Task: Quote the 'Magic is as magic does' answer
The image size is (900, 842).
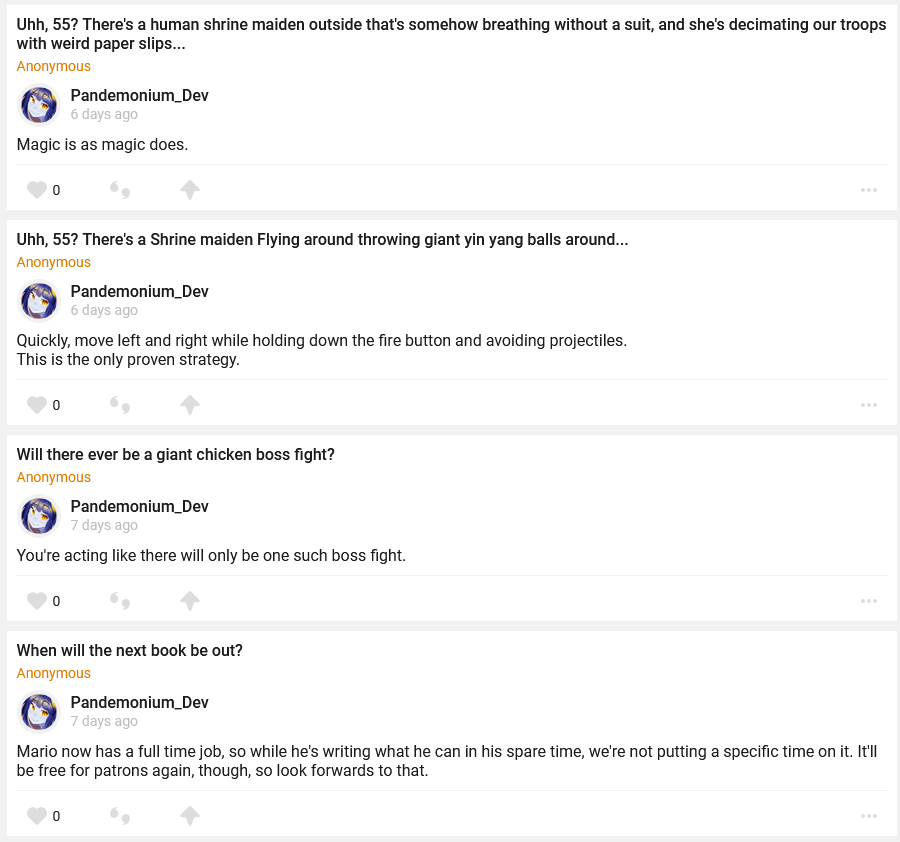Action: coord(120,190)
